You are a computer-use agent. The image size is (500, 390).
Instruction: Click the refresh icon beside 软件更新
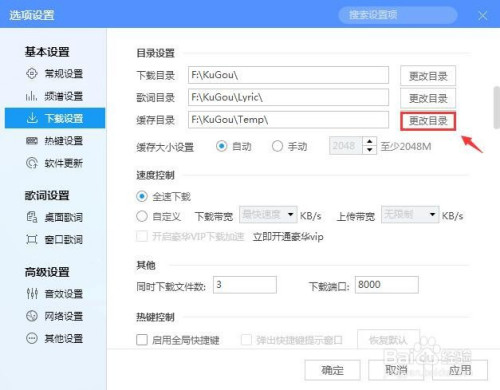(32, 163)
